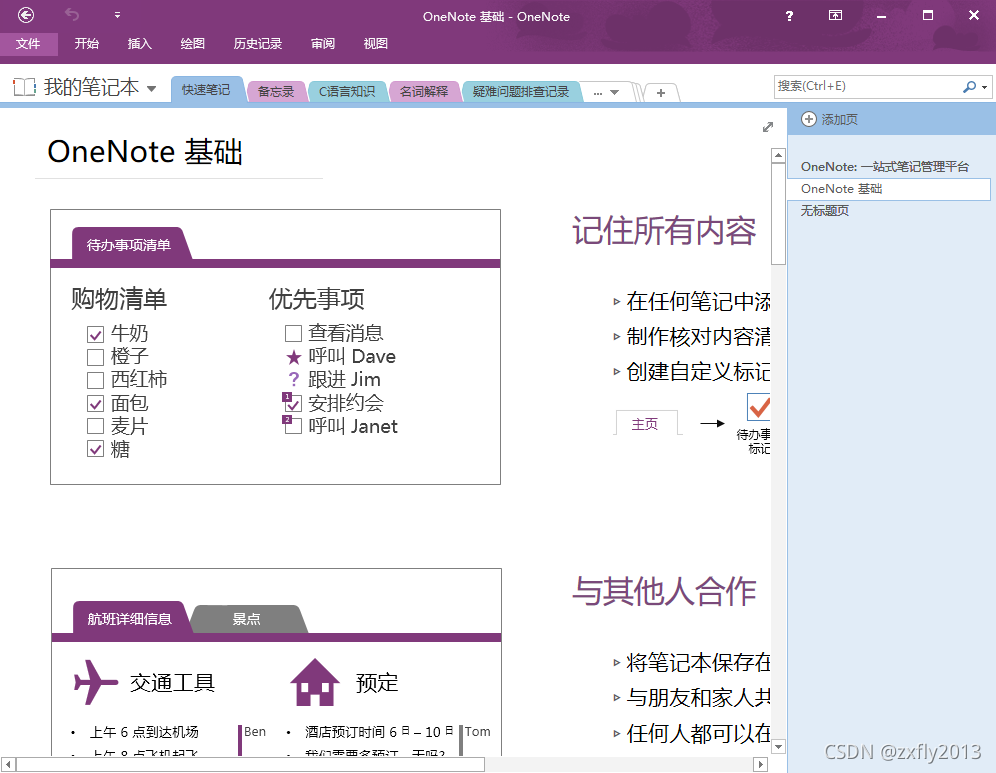Click the plus tab to create new section
The width and height of the screenshot is (996, 773).
(x=660, y=92)
